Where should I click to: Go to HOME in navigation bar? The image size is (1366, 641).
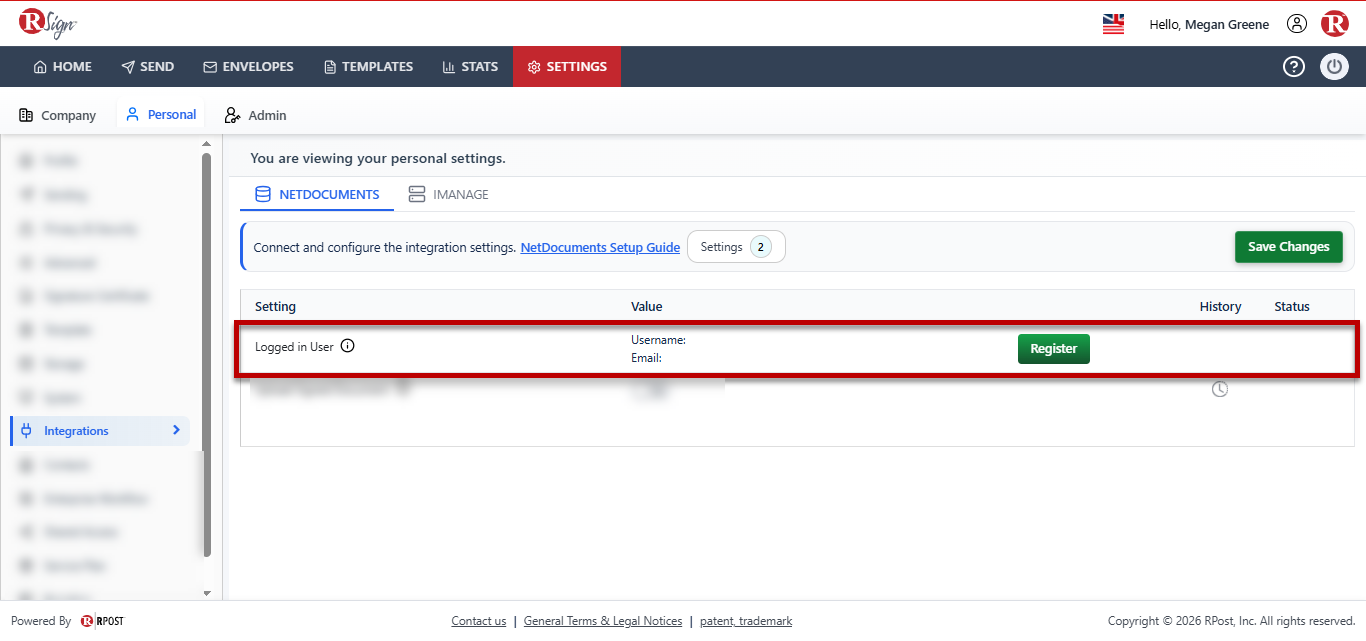[x=62, y=67]
